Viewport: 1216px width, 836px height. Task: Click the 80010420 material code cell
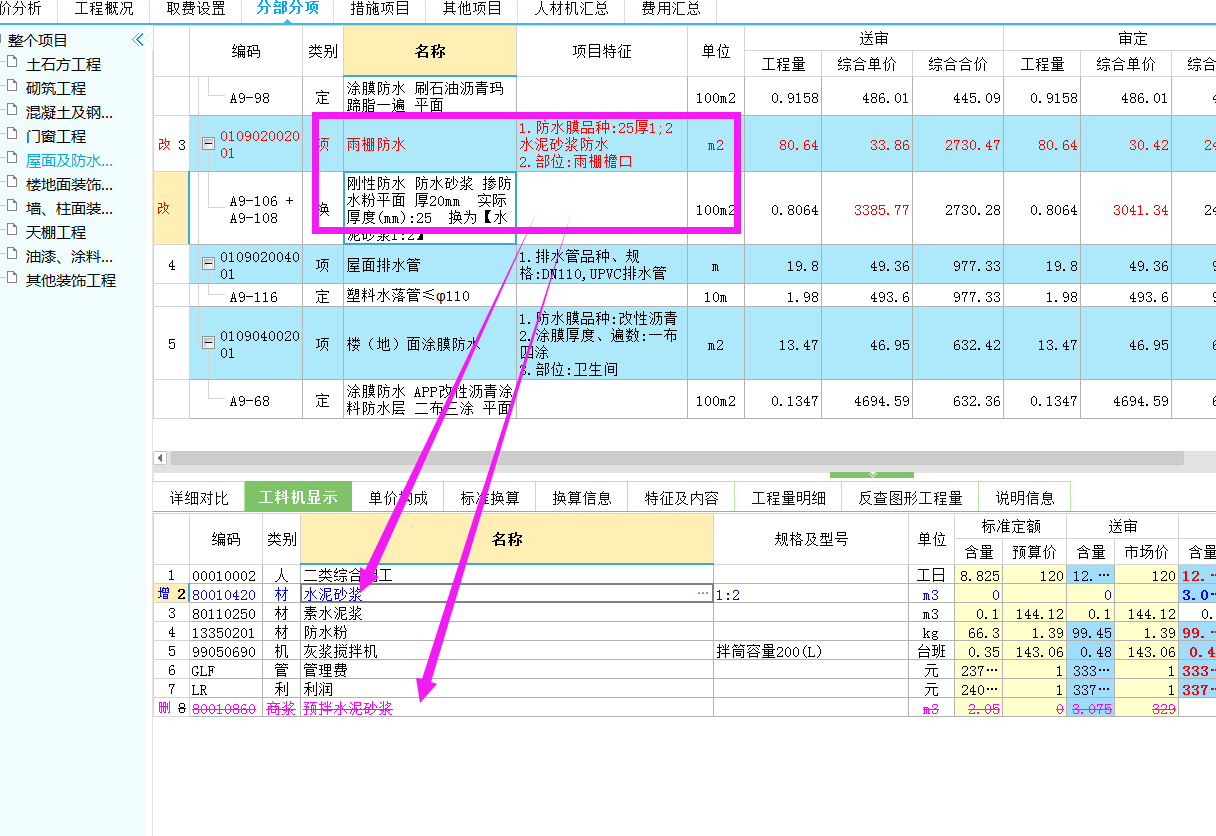click(225, 594)
